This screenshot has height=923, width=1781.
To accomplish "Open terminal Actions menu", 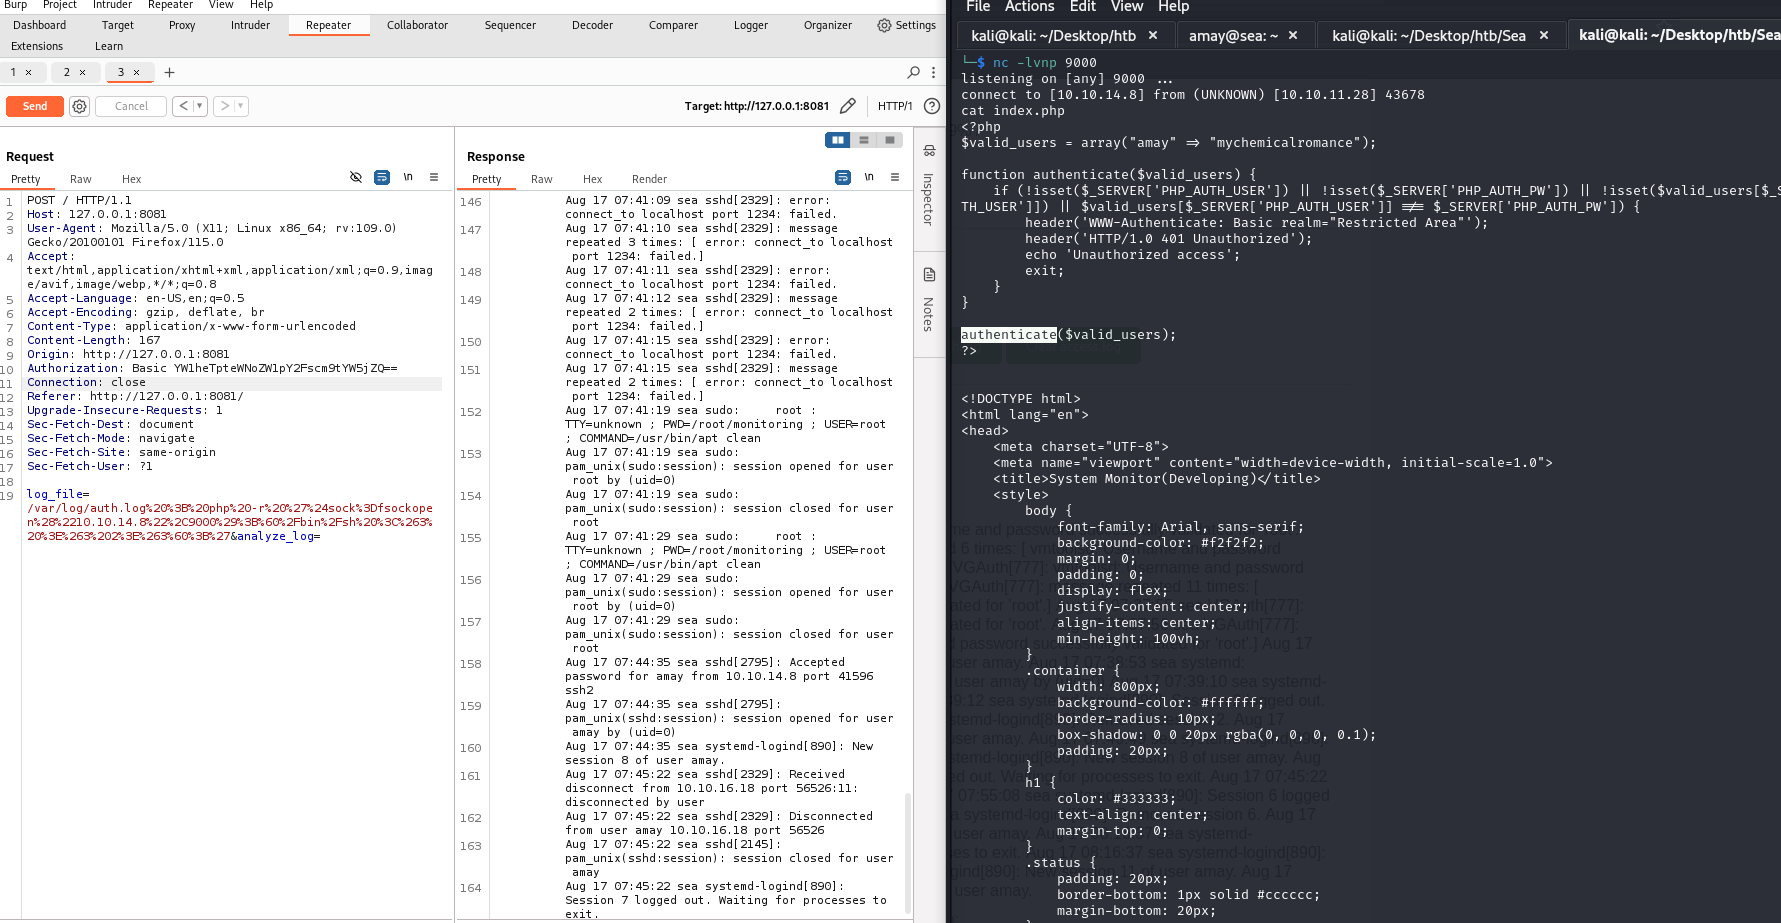I will (1029, 7).
